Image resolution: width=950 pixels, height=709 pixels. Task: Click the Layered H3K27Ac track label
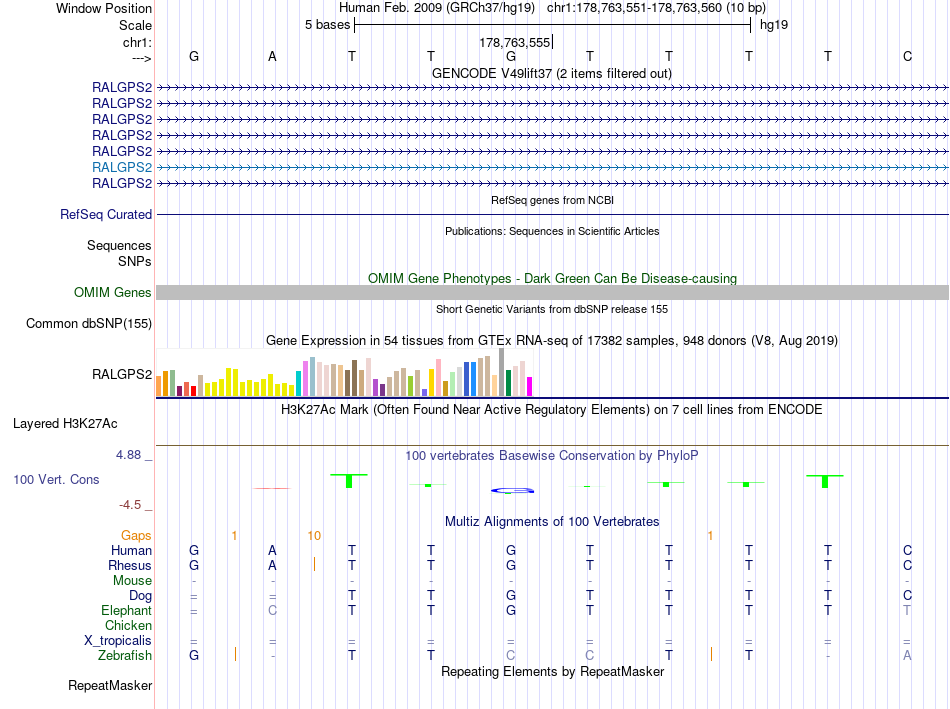coord(65,424)
